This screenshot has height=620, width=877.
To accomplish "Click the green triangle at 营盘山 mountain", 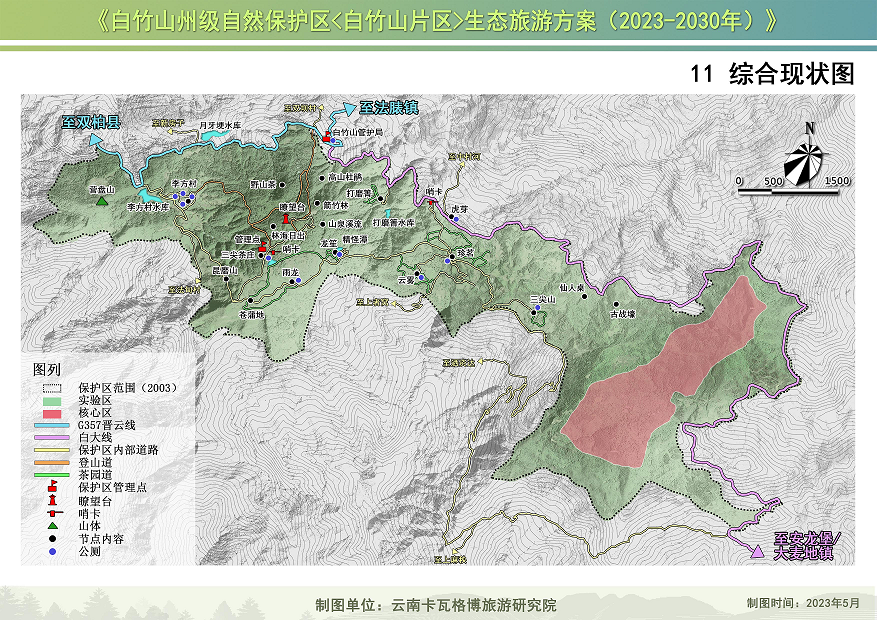I will click(101, 202).
